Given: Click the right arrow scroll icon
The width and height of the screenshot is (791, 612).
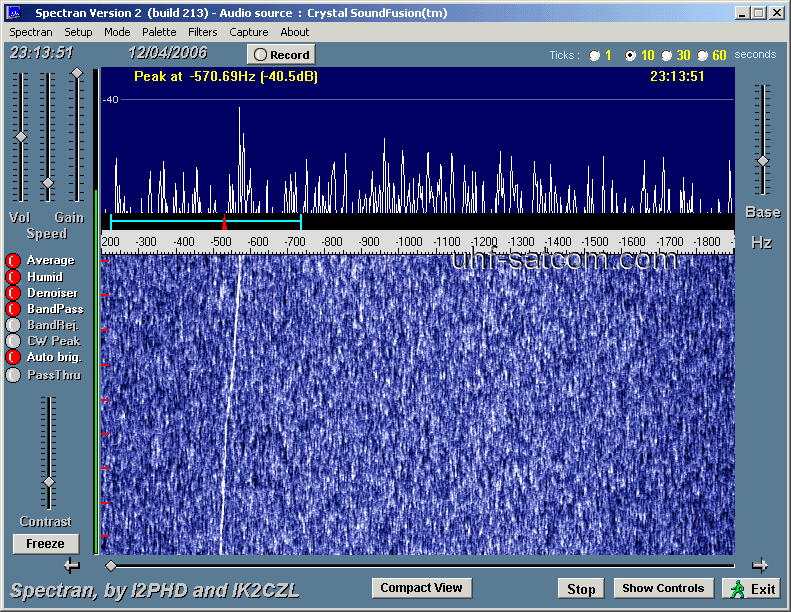Looking at the screenshot, I should [760, 566].
